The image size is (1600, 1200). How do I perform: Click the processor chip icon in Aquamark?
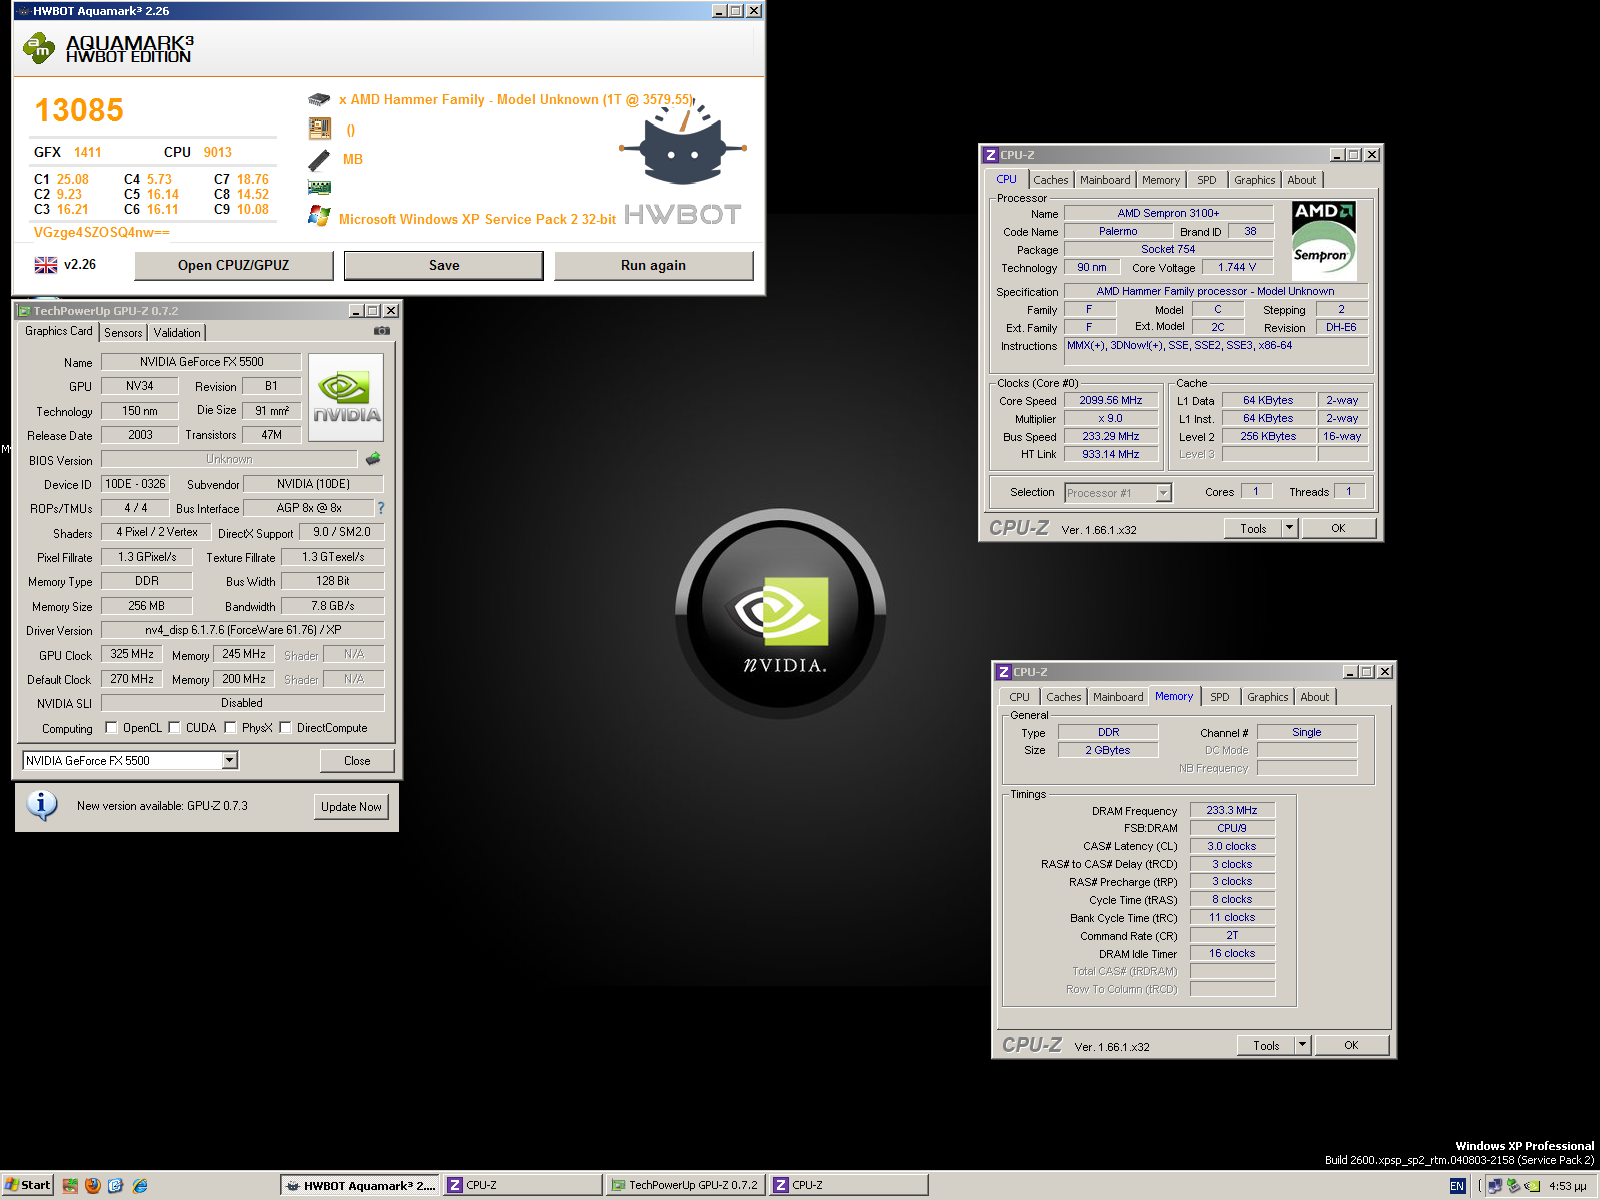pos(319,99)
